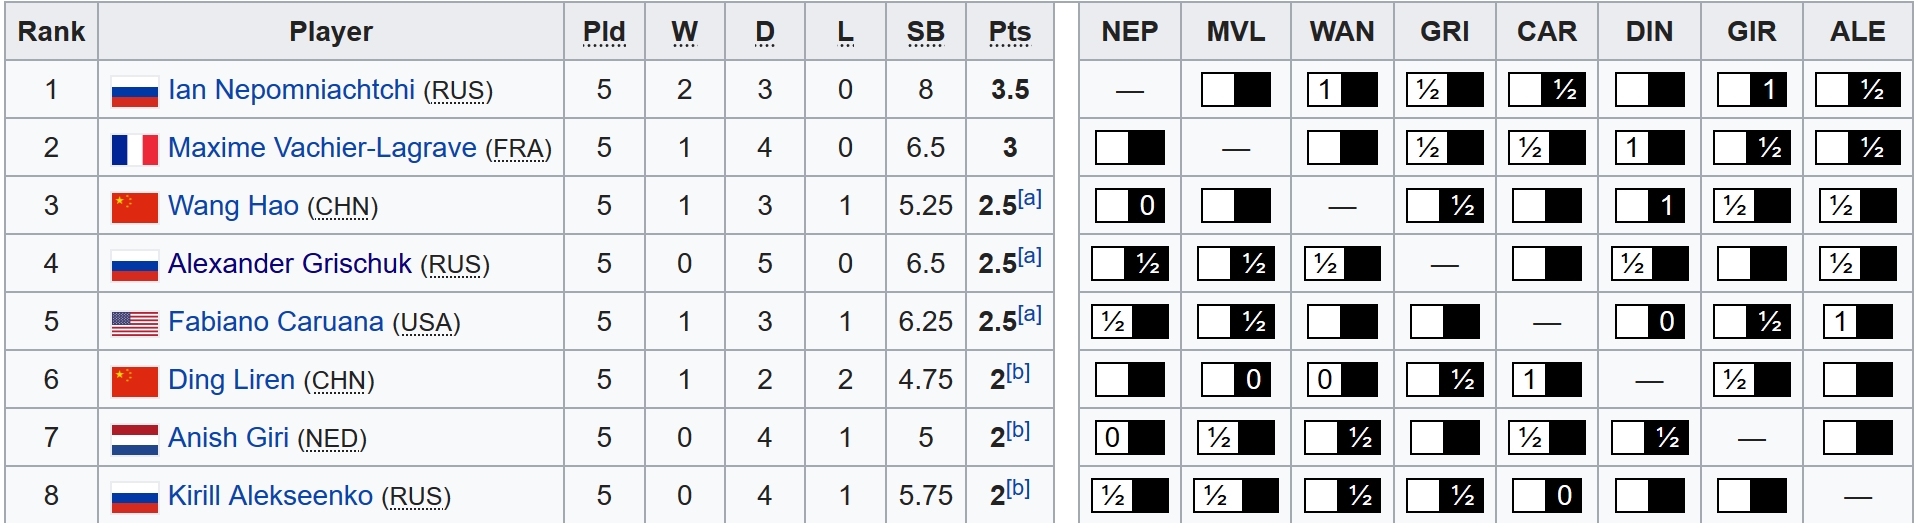Click footnote [a] next to Wang Hao's points
The height and width of the screenshot is (523, 1918).
1030,198
